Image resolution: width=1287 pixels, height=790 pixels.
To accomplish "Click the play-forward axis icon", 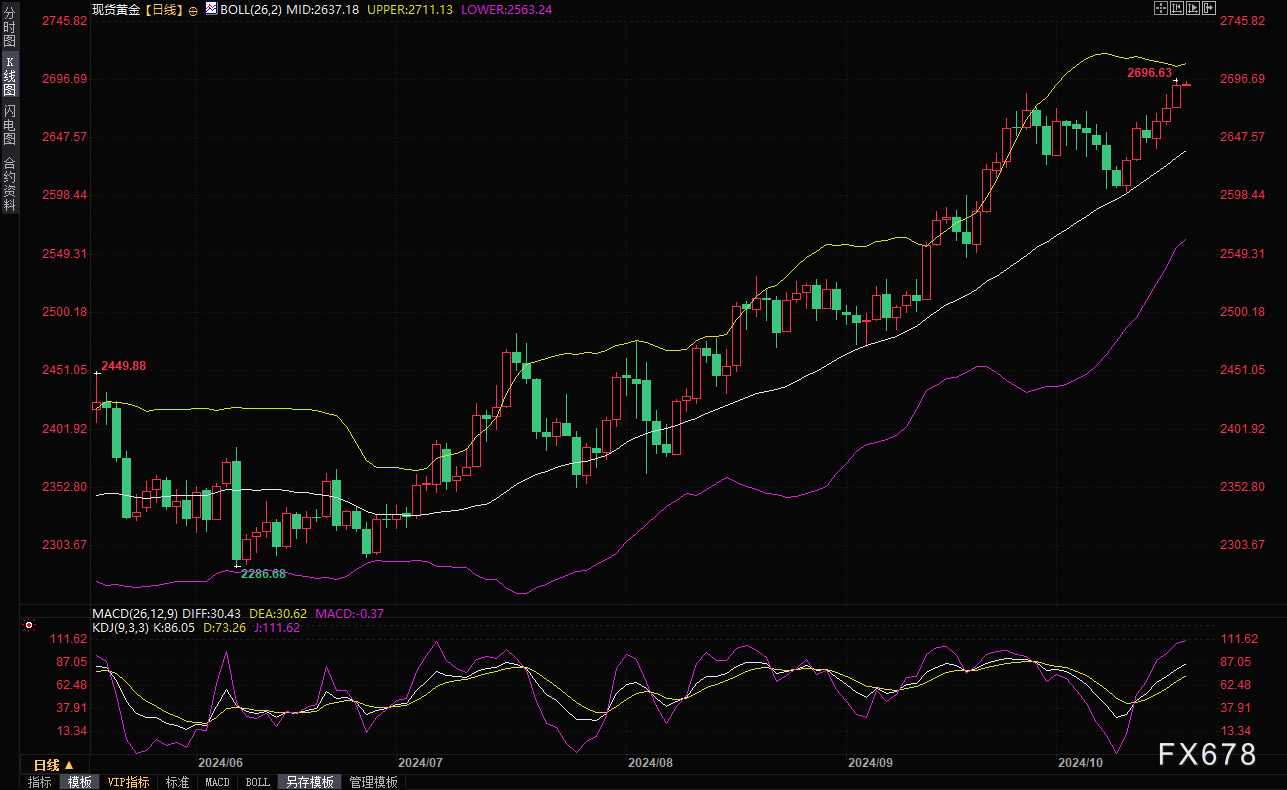I will tap(1193, 9).
